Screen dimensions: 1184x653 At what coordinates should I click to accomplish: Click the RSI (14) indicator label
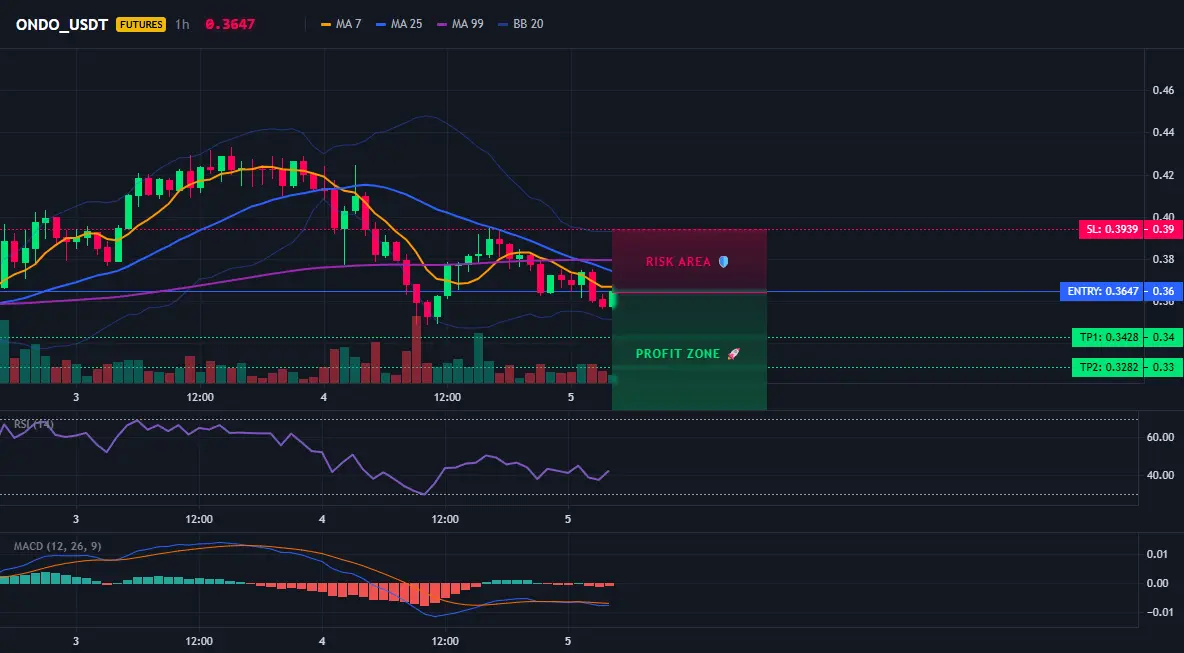tap(34, 424)
